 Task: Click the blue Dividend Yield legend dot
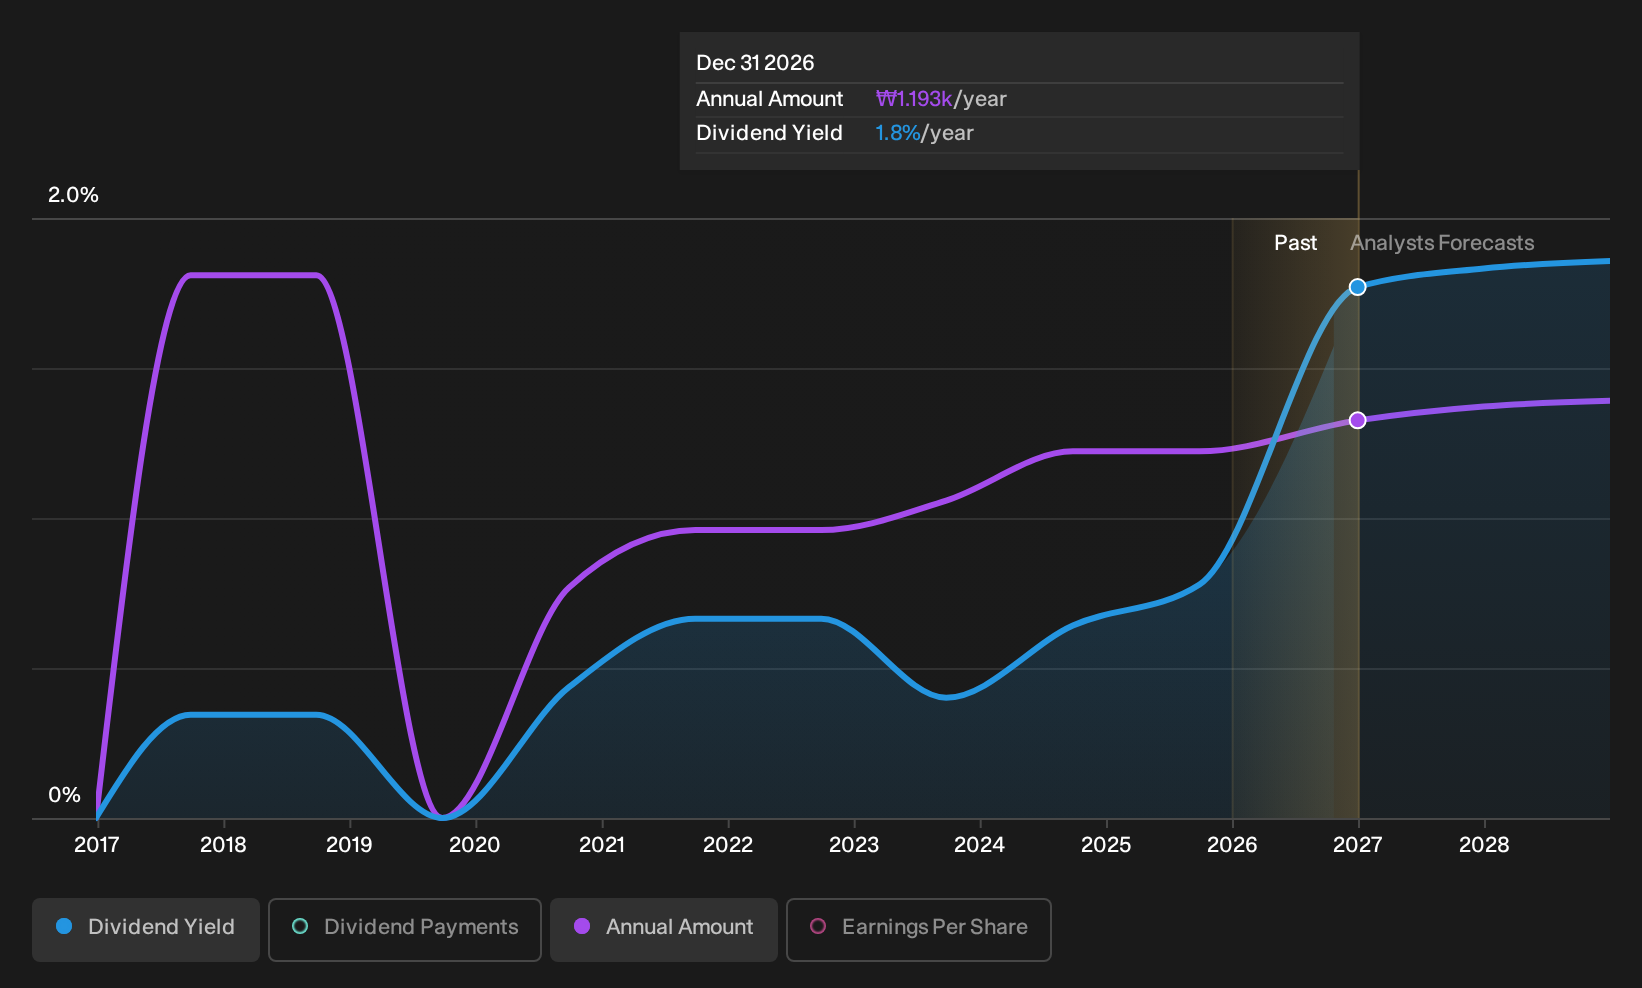pyautogui.click(x=64, y=926)
